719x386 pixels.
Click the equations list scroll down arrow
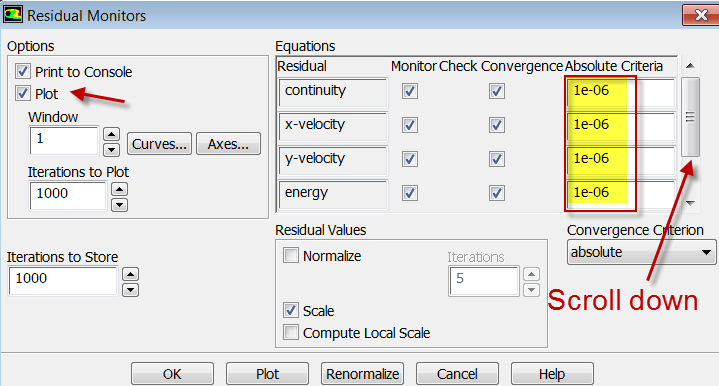tap(690, 203)
